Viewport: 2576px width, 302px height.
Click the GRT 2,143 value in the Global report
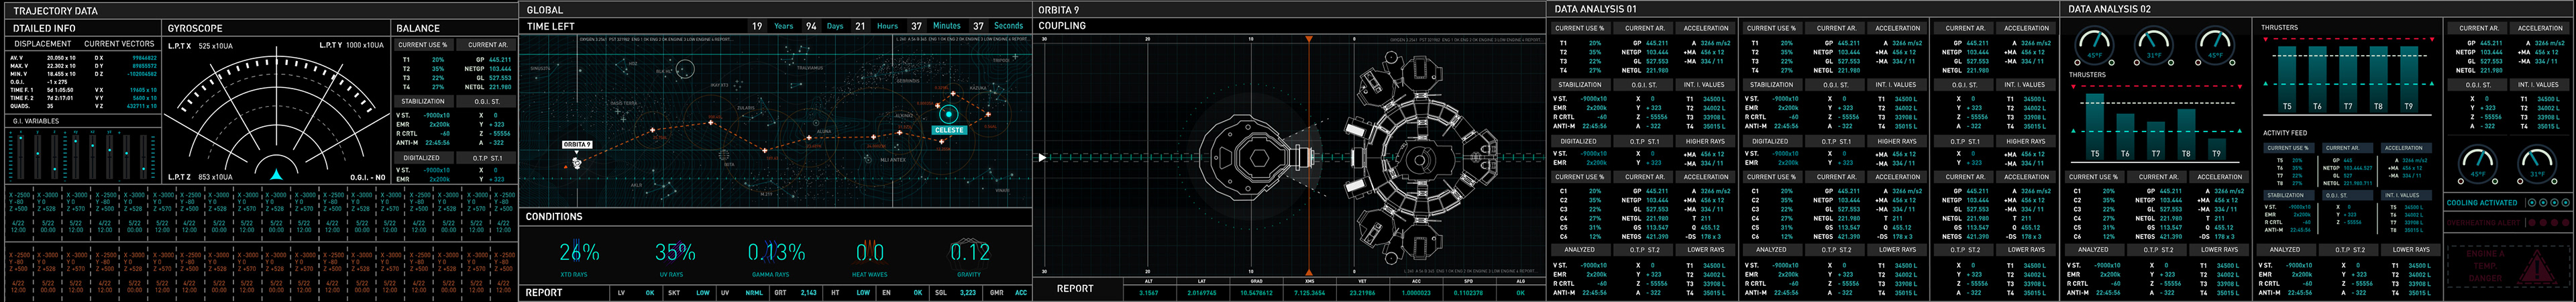click(795, 293)
